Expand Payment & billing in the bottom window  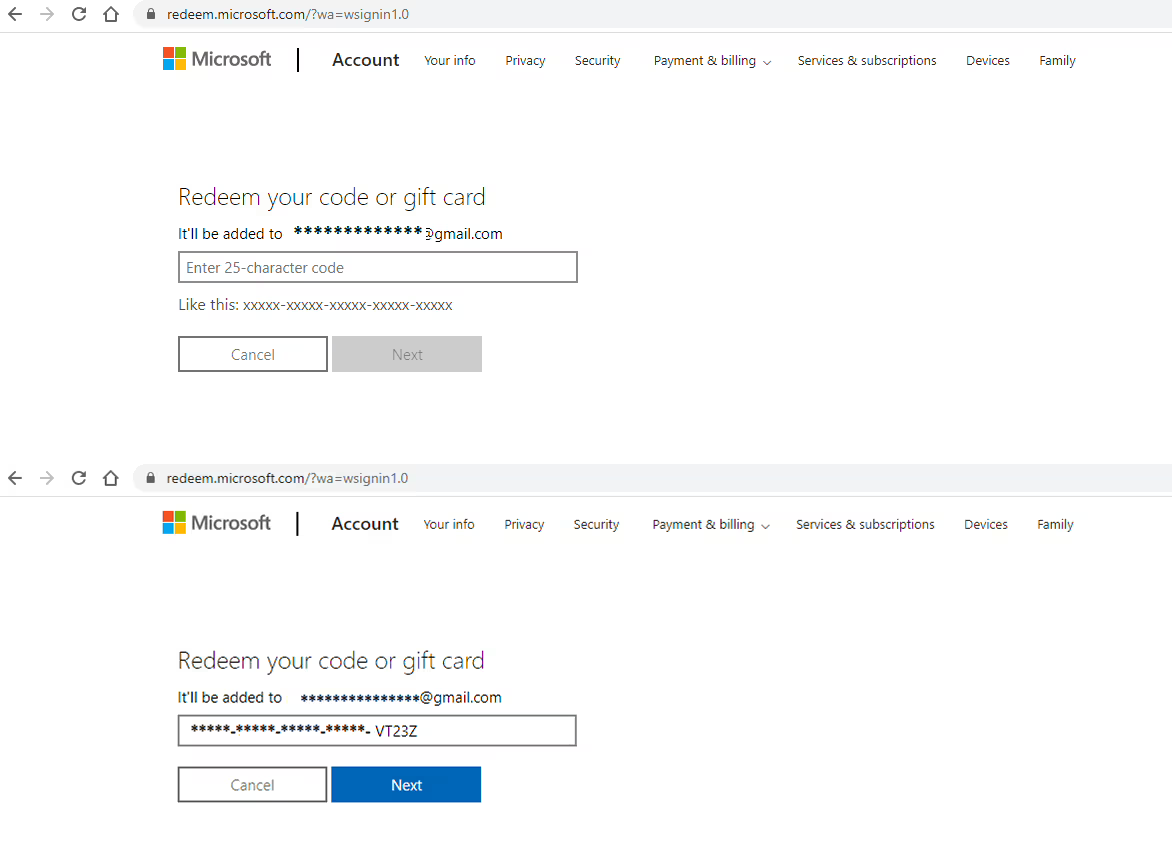710,524
